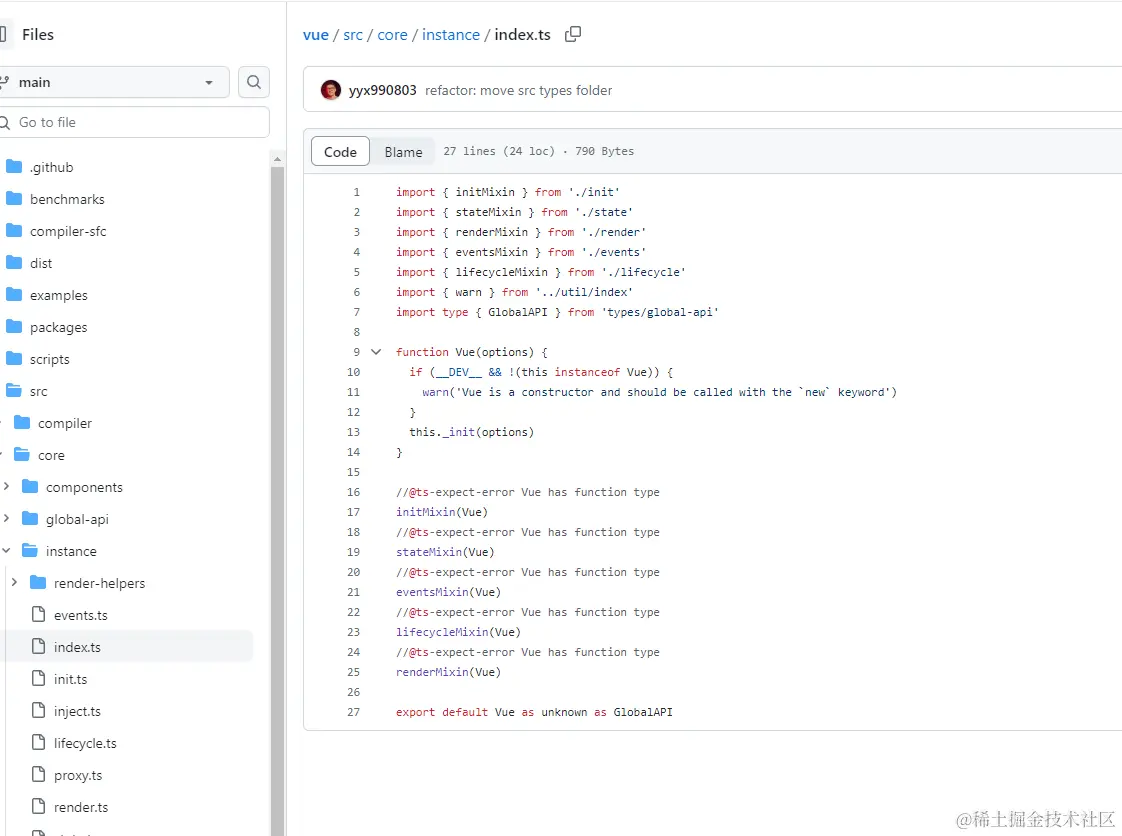Open the compiler-sfc folder
This screenshot has width=1122, height=836.
[x=68, y=231]
